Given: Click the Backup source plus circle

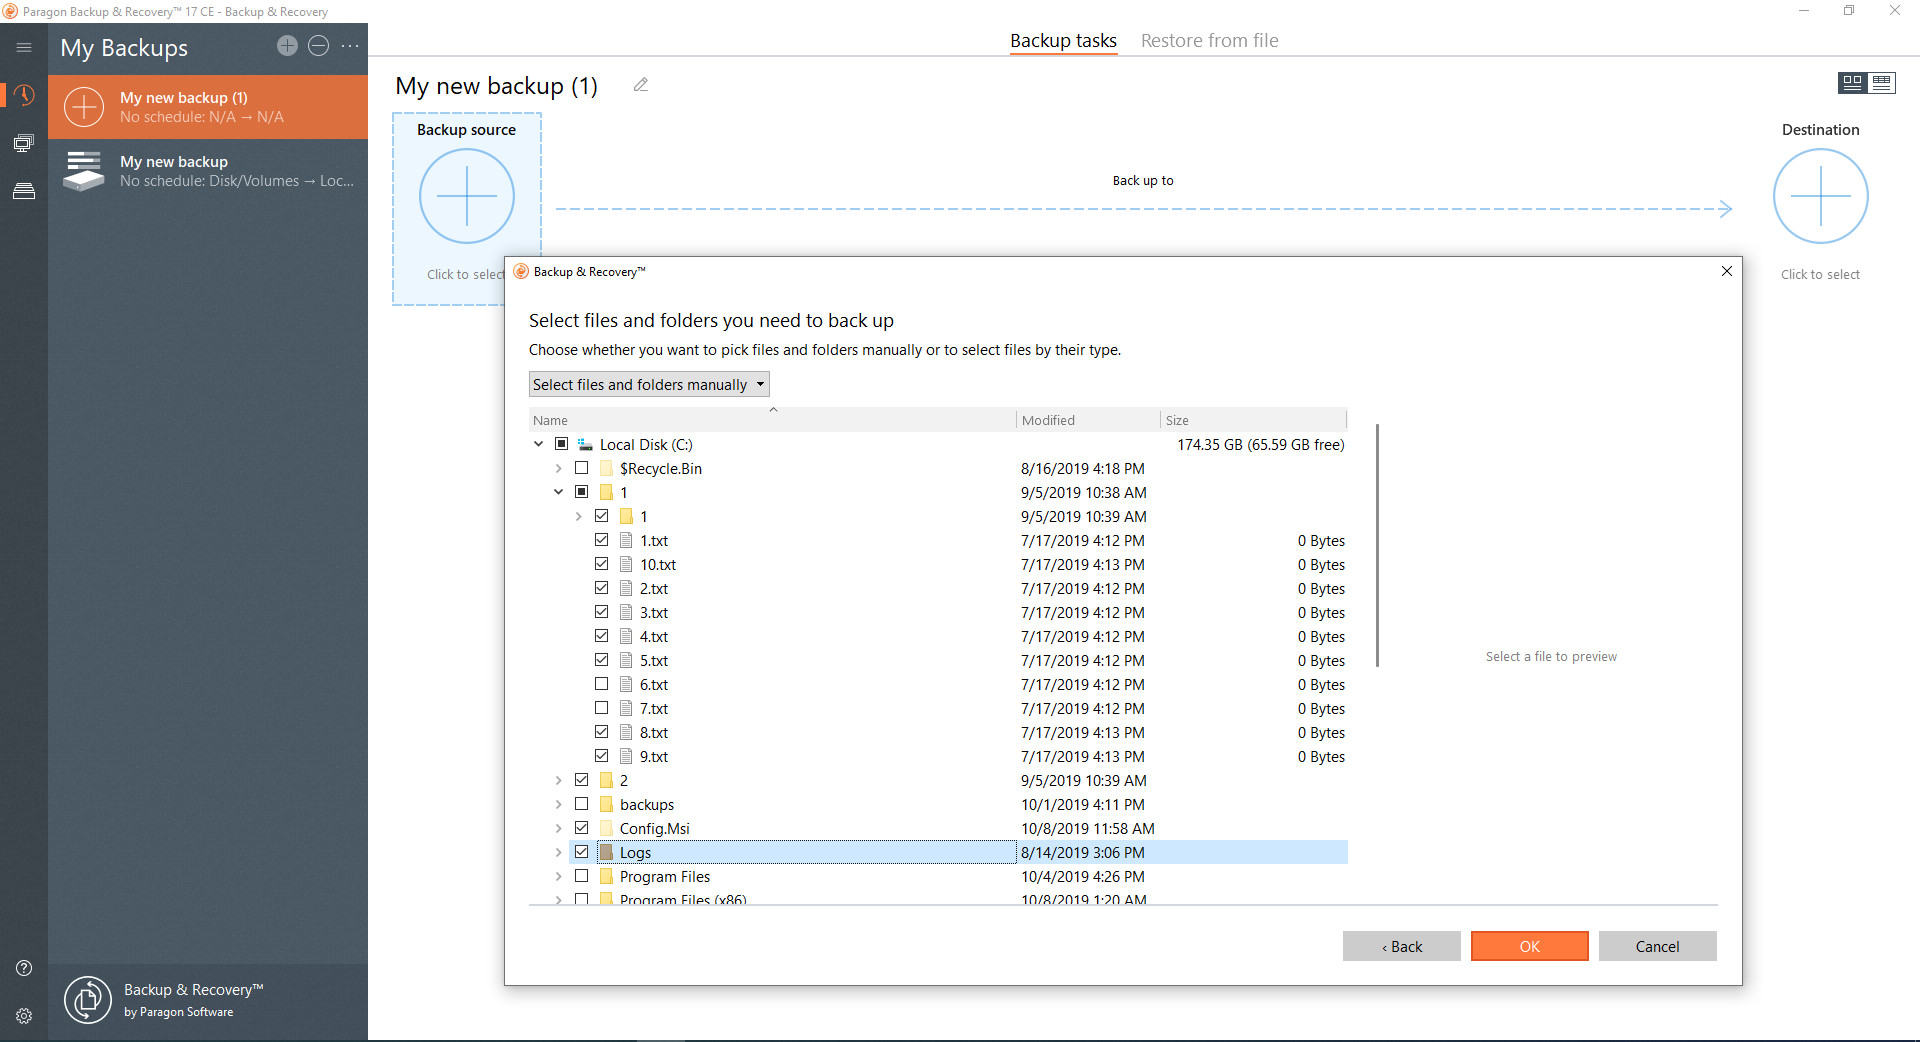Looking at the screenshot, I should coord(467,196).
